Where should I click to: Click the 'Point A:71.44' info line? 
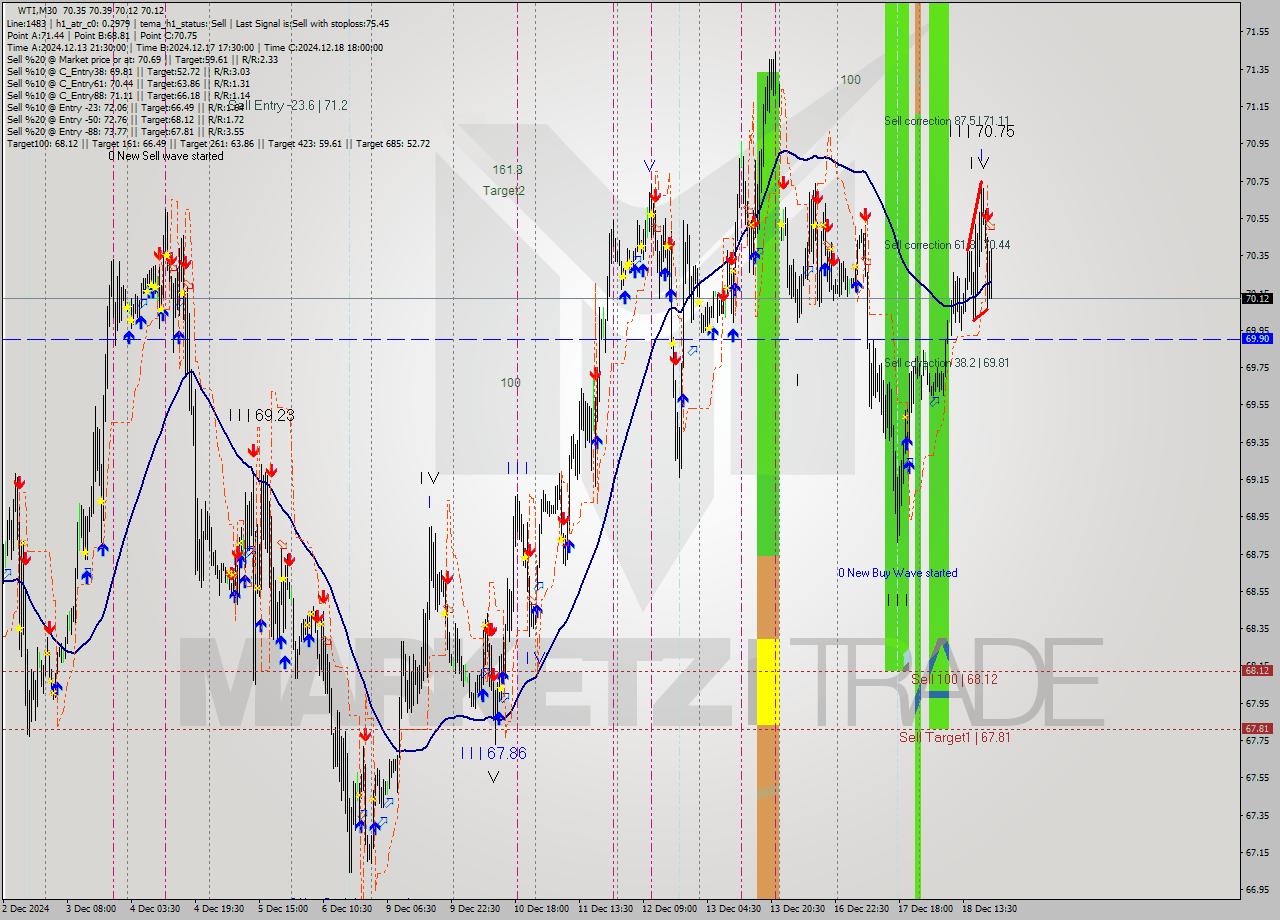(103, 35)
